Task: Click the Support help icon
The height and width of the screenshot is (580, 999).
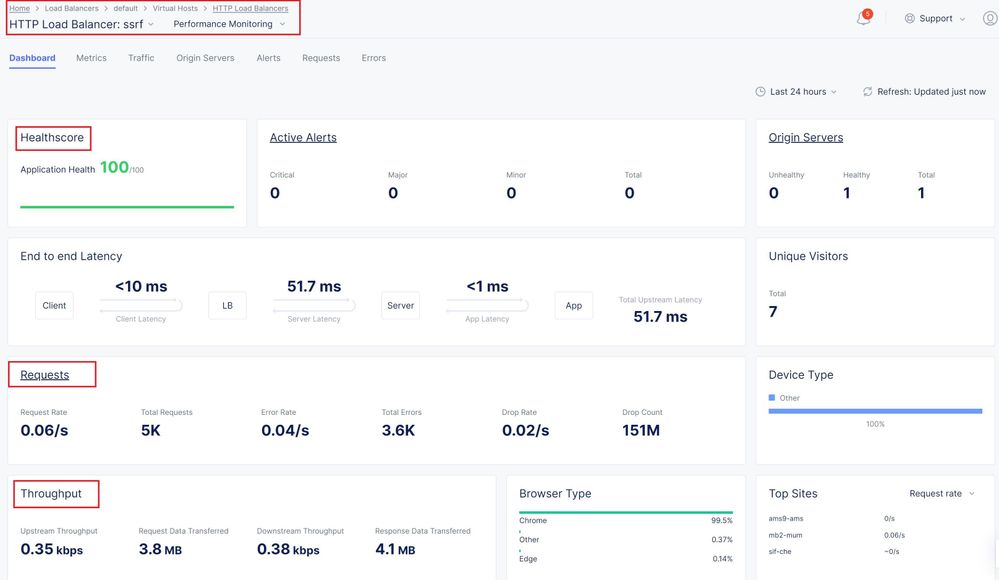Action: coord(910,19)
